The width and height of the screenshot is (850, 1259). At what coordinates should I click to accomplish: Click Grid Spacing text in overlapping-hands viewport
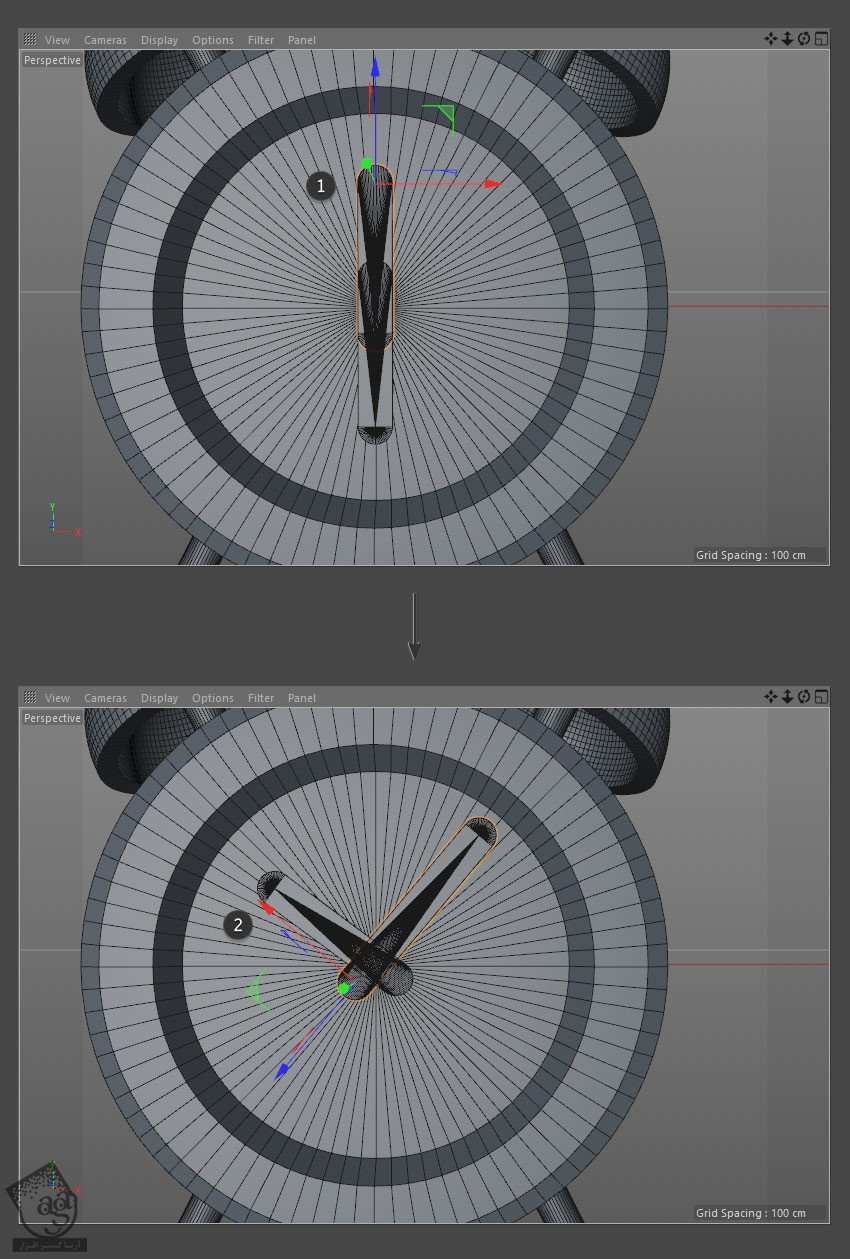751,555
